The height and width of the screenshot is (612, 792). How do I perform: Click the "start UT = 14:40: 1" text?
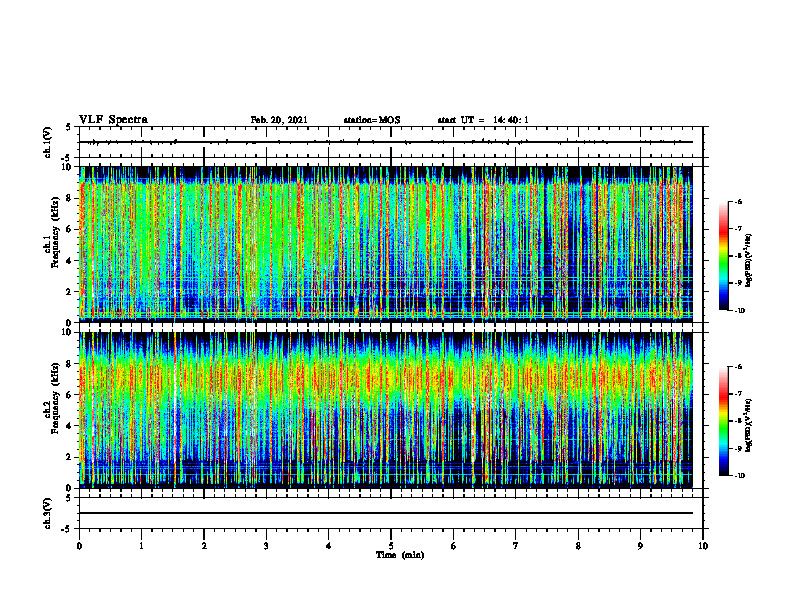click(483, 120)
